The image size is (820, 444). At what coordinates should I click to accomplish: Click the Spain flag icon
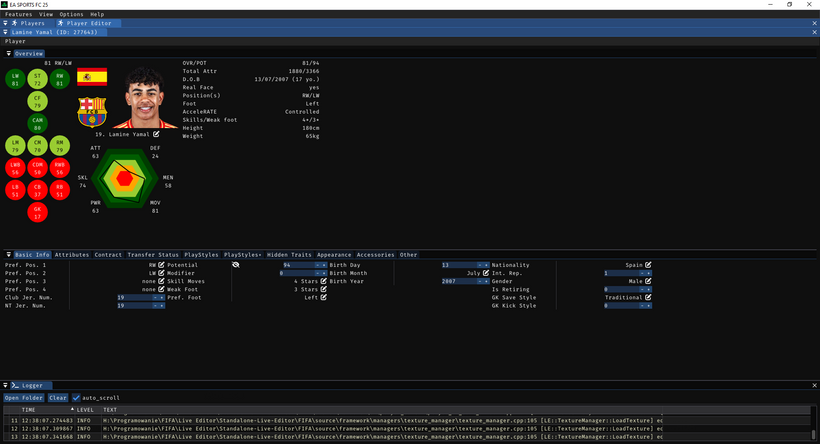point(92,77)
